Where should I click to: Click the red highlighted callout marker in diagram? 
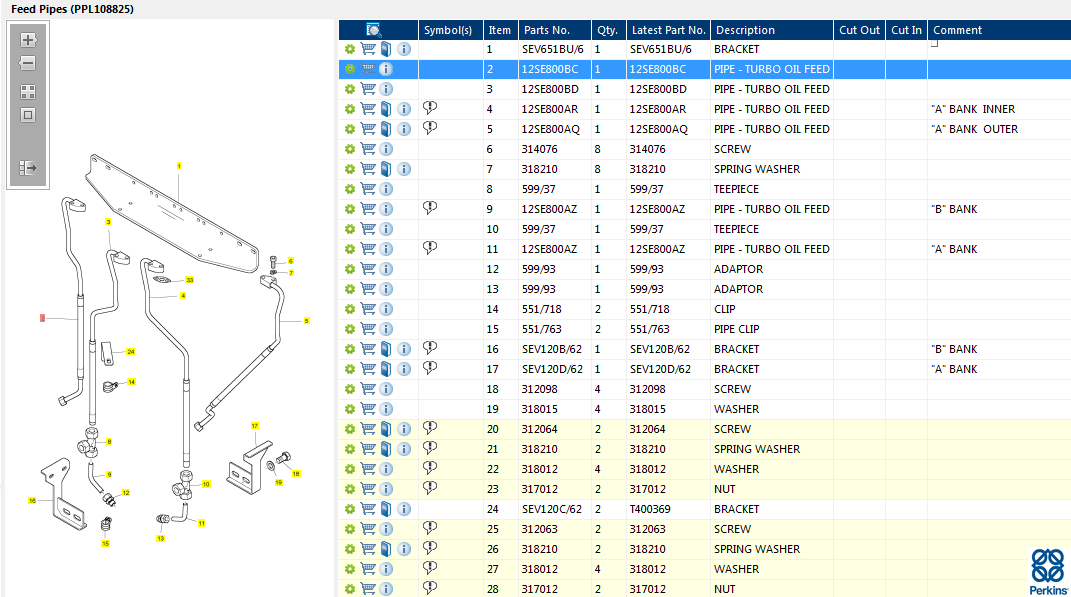tap(42, 318)
